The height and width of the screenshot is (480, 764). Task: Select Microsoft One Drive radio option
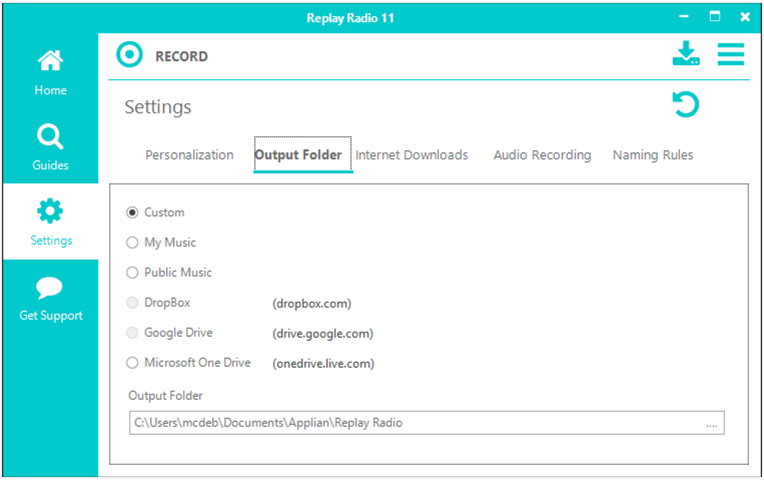pyautogui.click(x=189, y=363)
